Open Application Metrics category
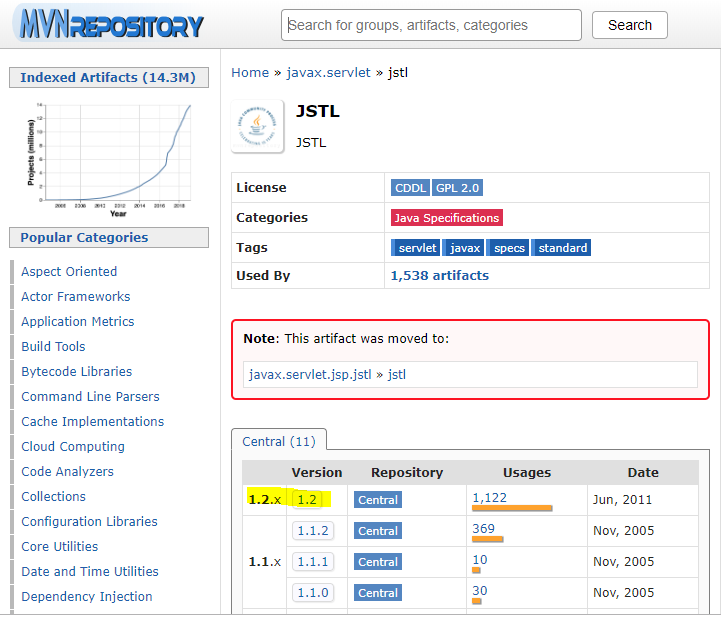The width and height of the screenshot is (721, 617). tap(78, 321)
